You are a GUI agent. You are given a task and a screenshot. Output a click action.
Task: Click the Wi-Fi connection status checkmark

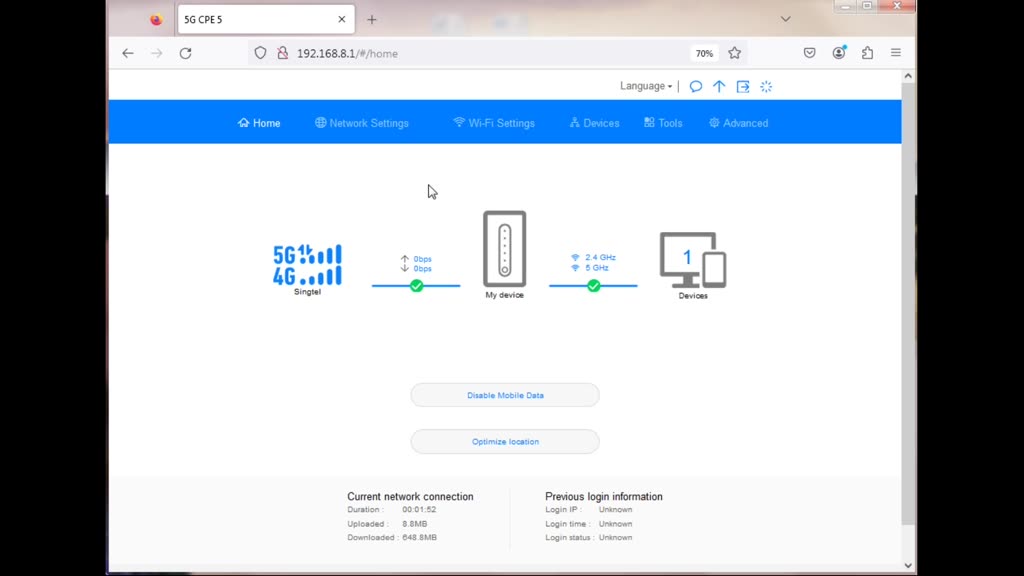594,286
